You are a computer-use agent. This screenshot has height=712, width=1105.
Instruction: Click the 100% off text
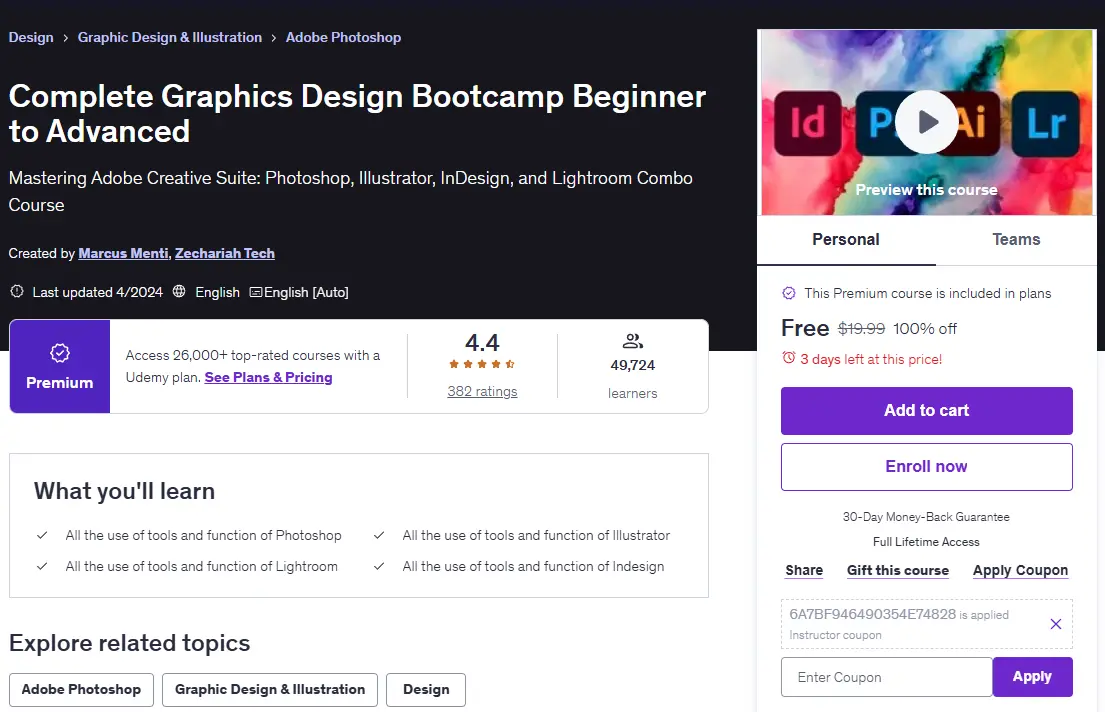click(x=925, y=329)
